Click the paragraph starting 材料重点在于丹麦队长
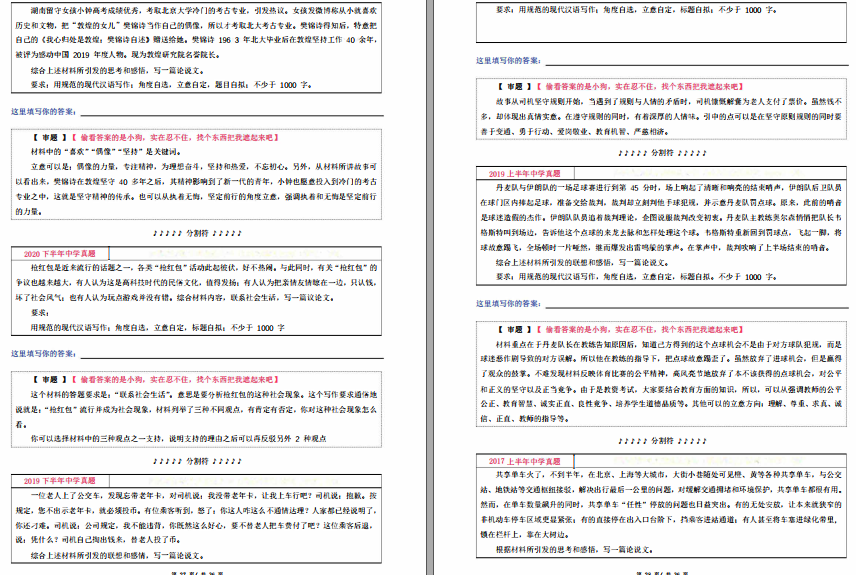856x575 pixels. tap(661, 381)
